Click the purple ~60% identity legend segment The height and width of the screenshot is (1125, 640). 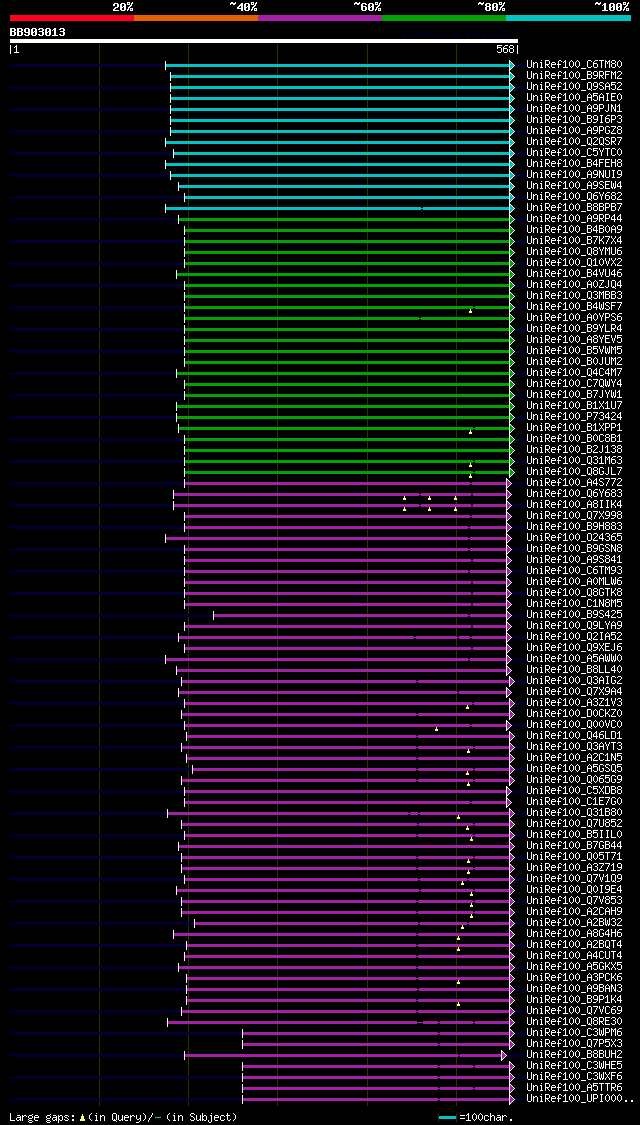pos(320,17)
